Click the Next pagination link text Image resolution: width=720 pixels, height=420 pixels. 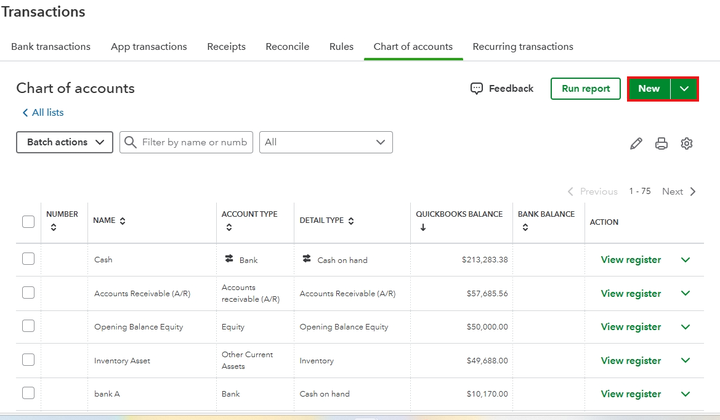672,191
